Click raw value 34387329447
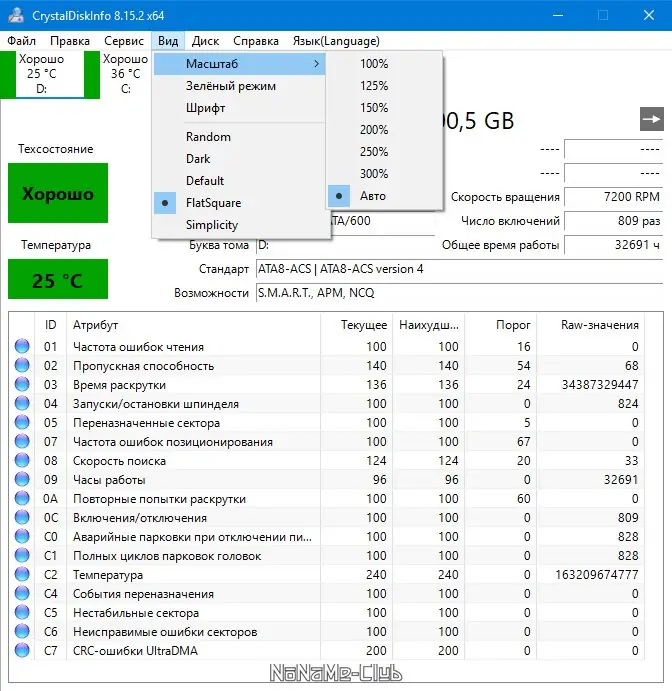672x691 pixels. (600, 385)
